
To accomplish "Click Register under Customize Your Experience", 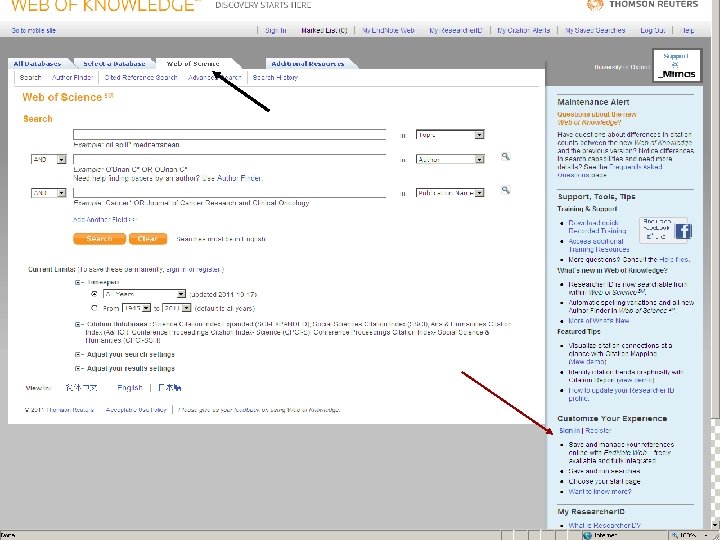I will (x=598, y=431).
